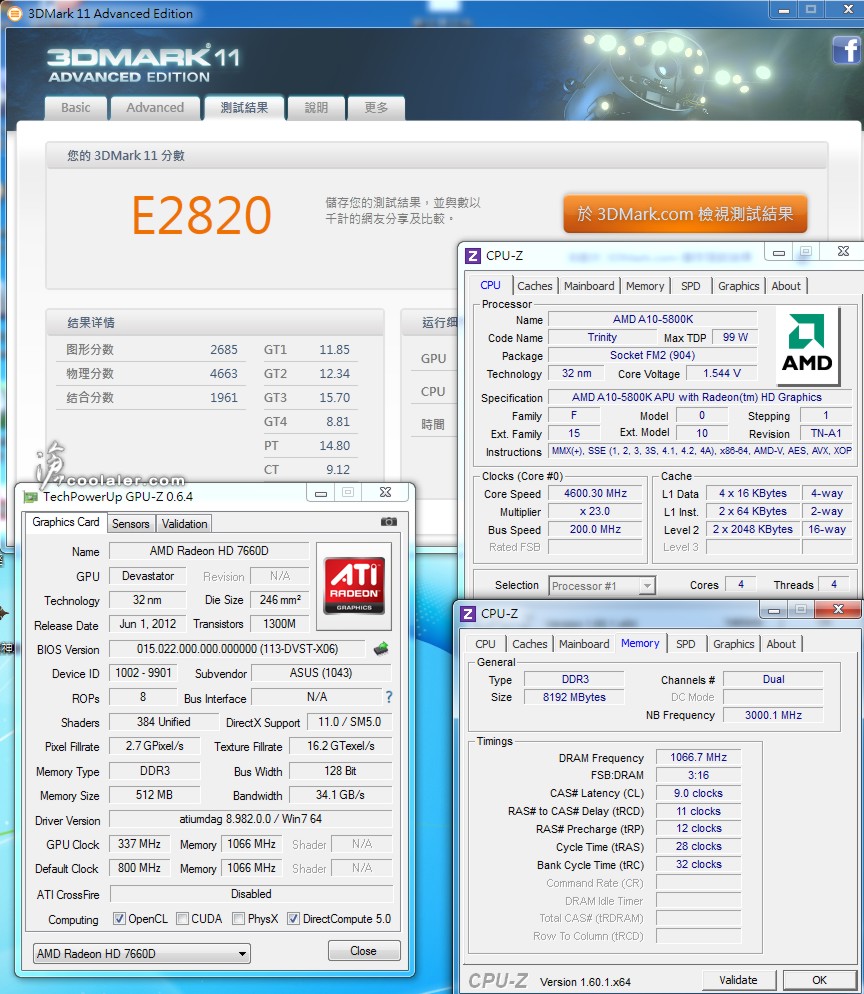Open About tab in the upper CPU-Z window
Image resolution: width=864 pixels, height=994 pixels.
coord(786,286)
